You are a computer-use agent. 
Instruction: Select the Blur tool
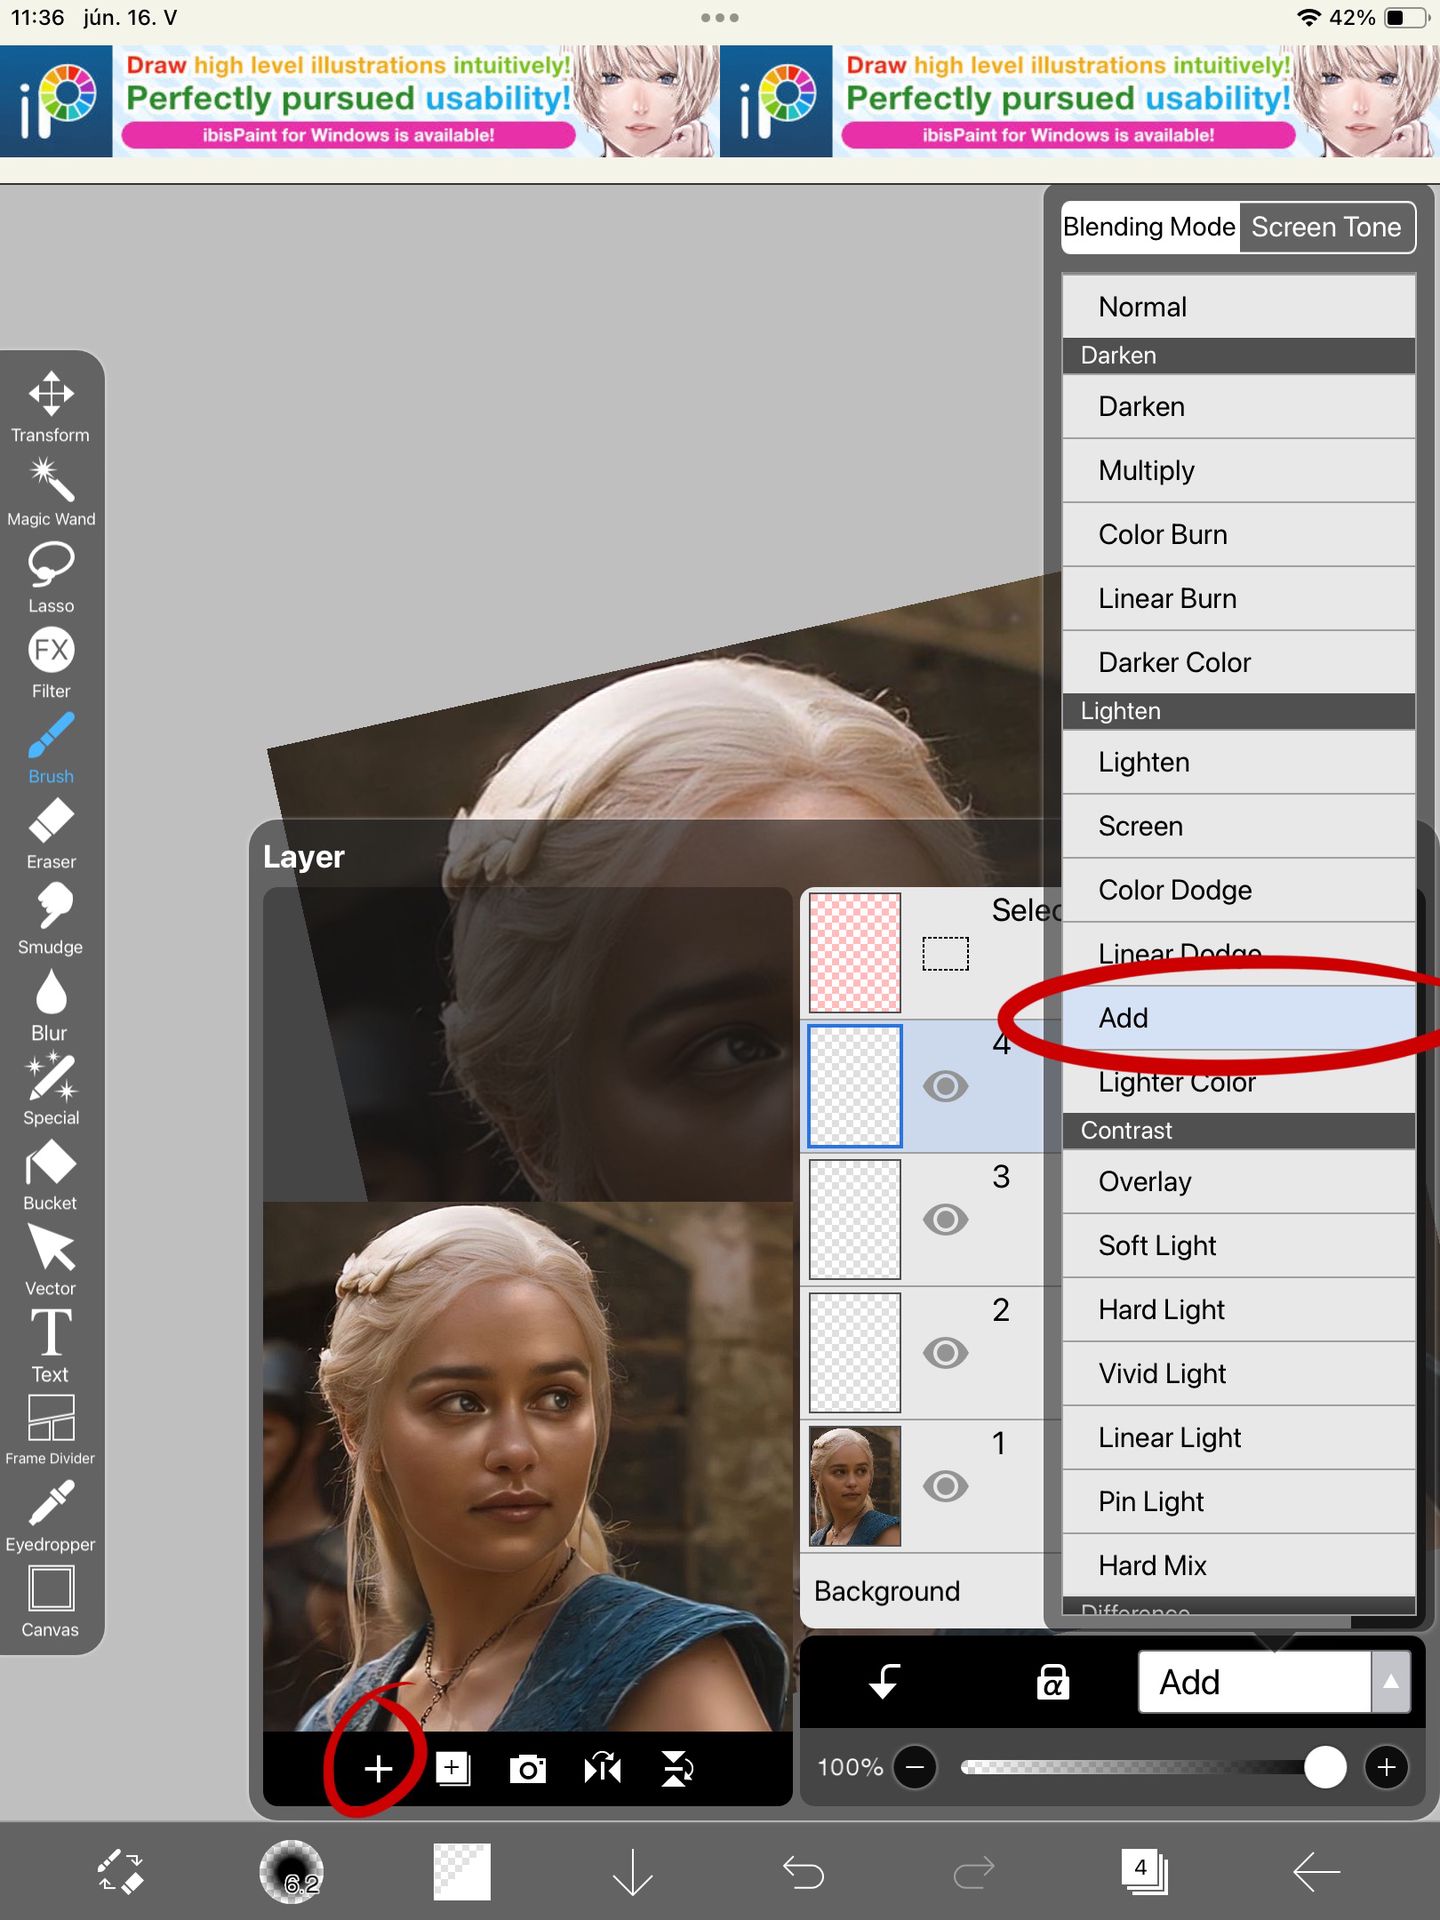click(51, 1005)
